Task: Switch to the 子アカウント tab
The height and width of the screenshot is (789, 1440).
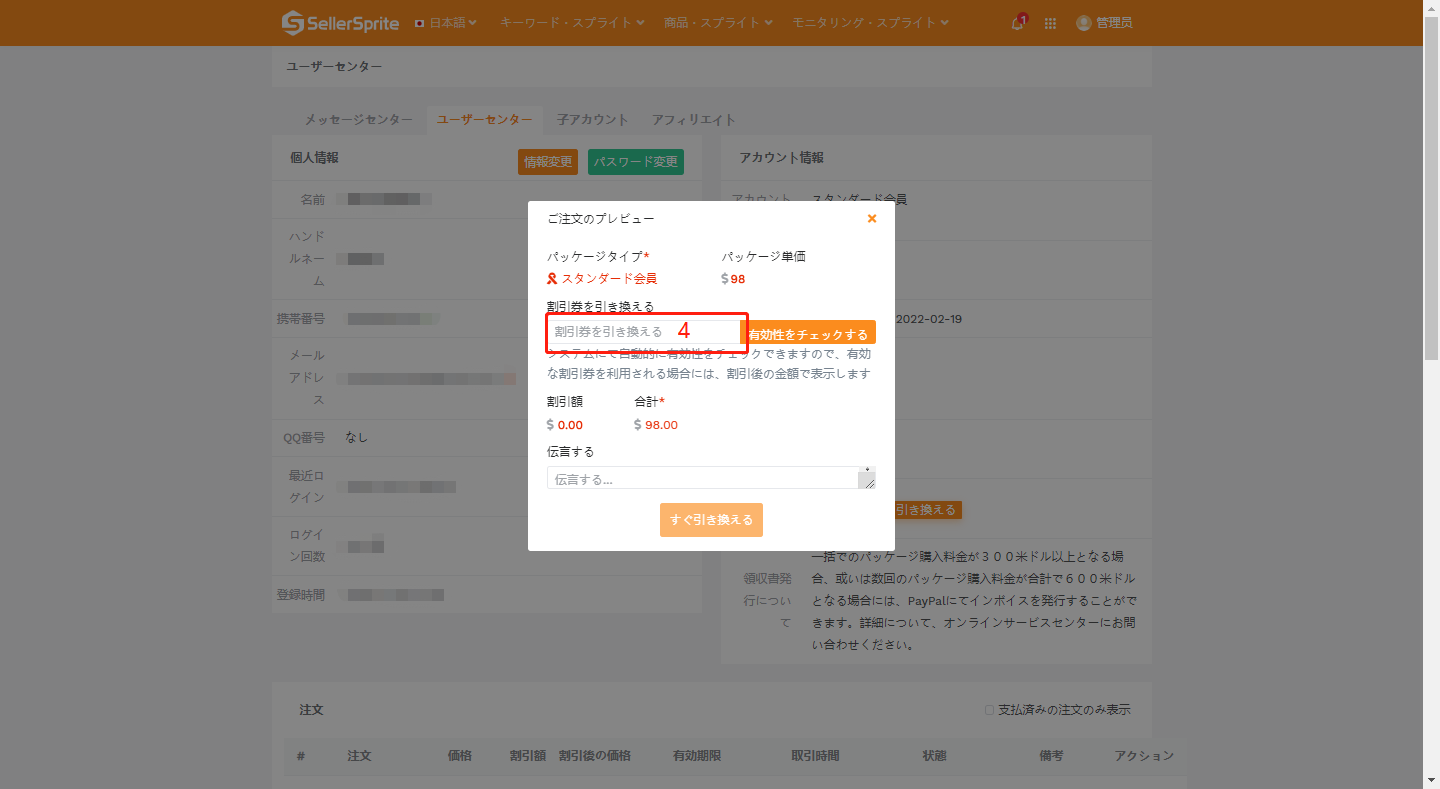Action: (592, 120)
